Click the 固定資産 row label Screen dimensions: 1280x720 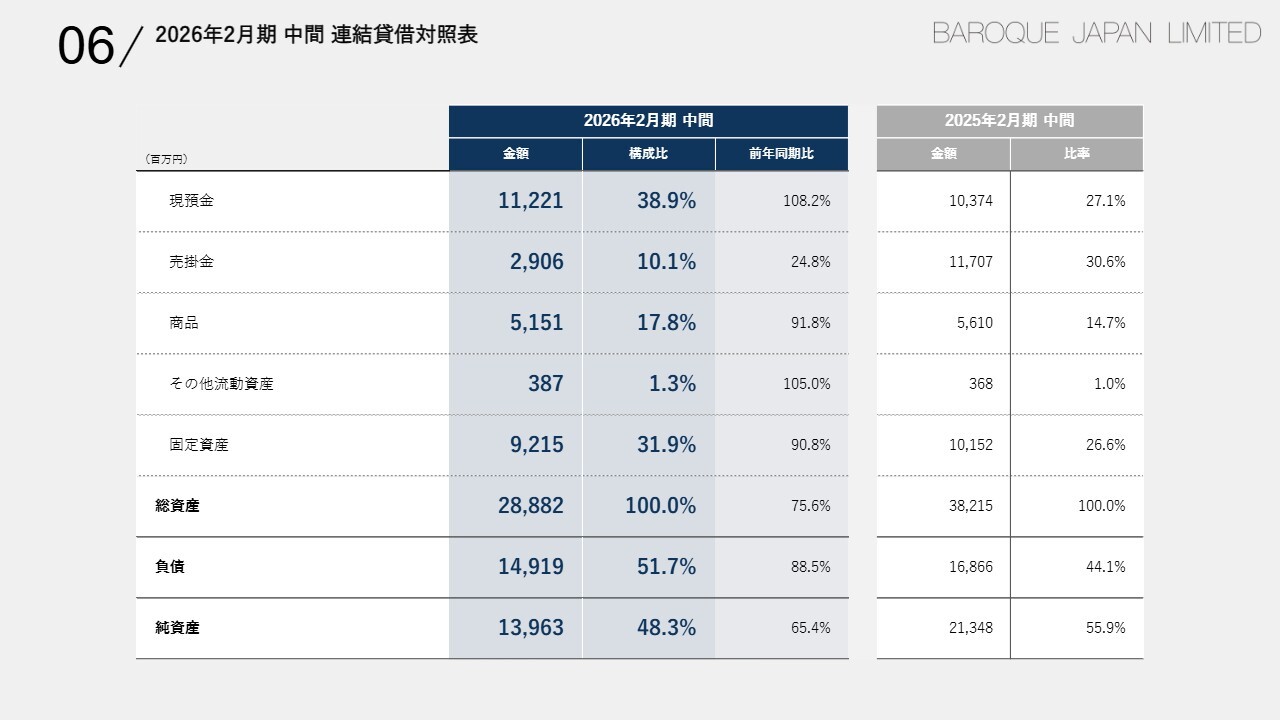pos(199,445)
